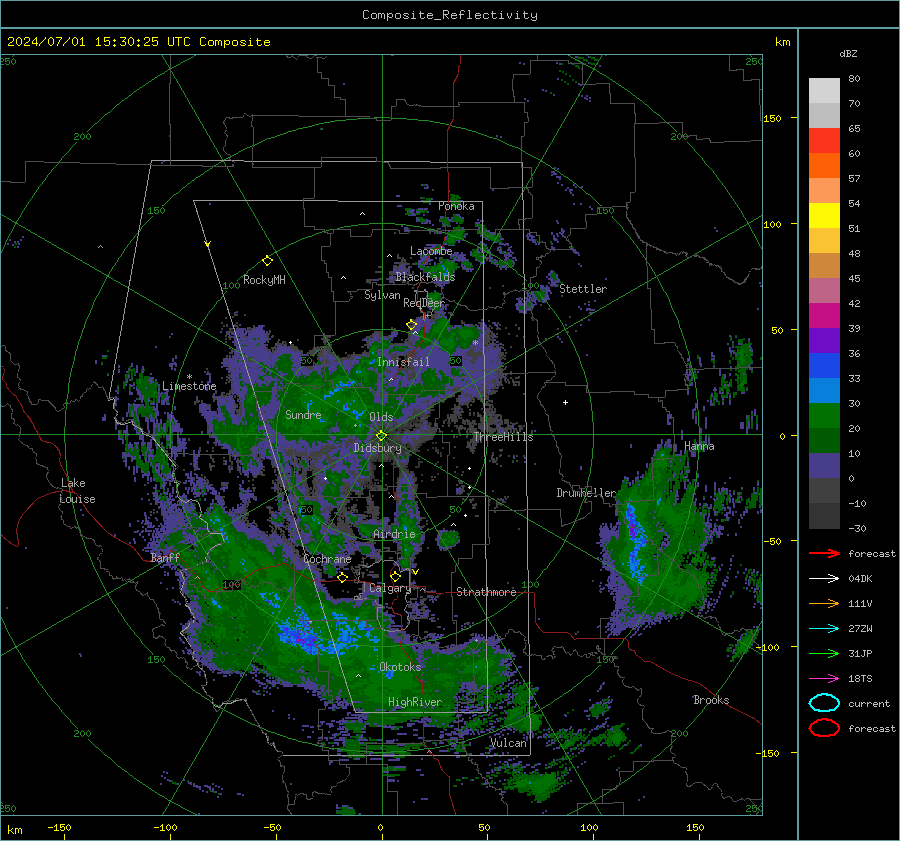Click the Sundre city label
Screen dimensions: 900x841
[x=303, y=414]
